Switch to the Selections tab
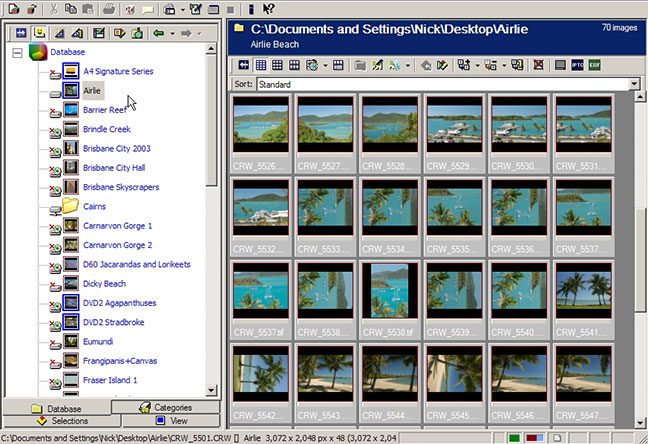The width and height of the screenshot is (648, 444). (62, 421)
